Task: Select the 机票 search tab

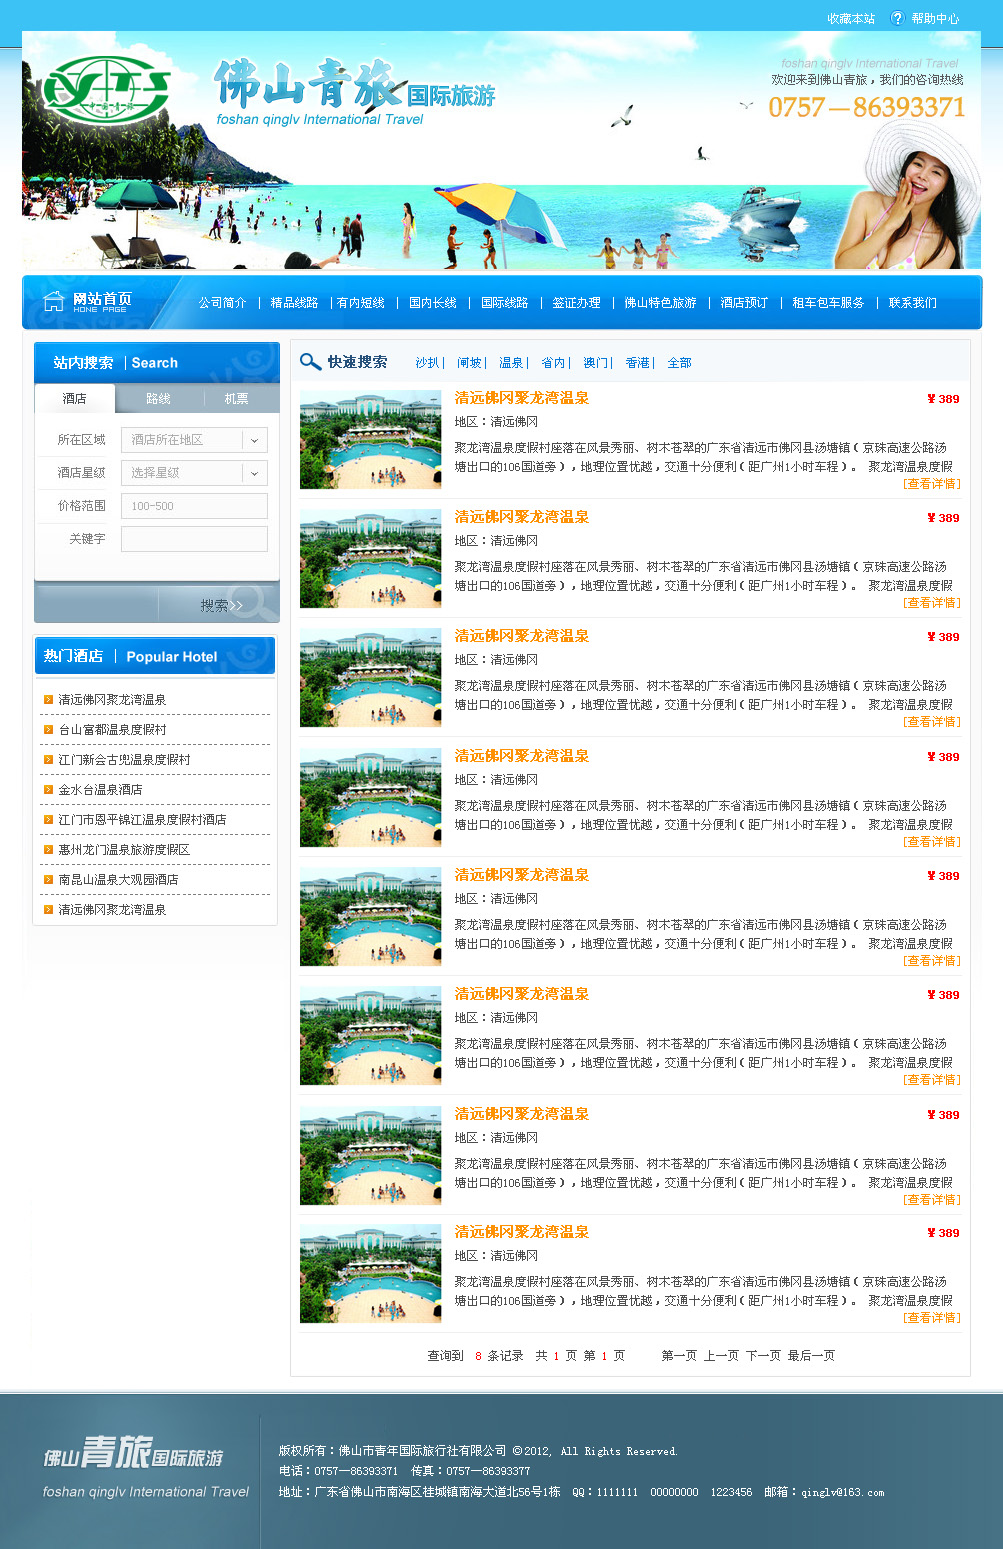Action: [x=236, y=399]
